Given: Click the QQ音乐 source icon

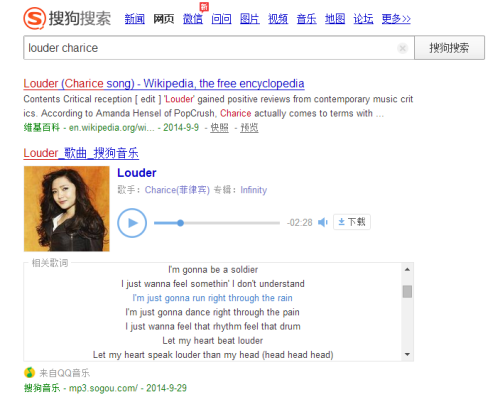Looking at the screenshot, I should point(30,373).
